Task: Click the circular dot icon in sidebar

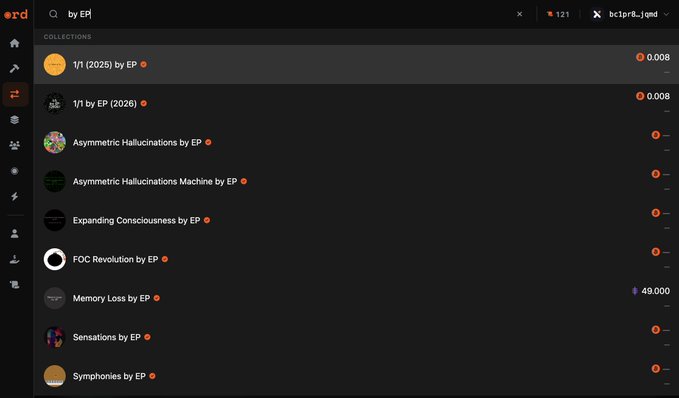Action: pos(15,171)
